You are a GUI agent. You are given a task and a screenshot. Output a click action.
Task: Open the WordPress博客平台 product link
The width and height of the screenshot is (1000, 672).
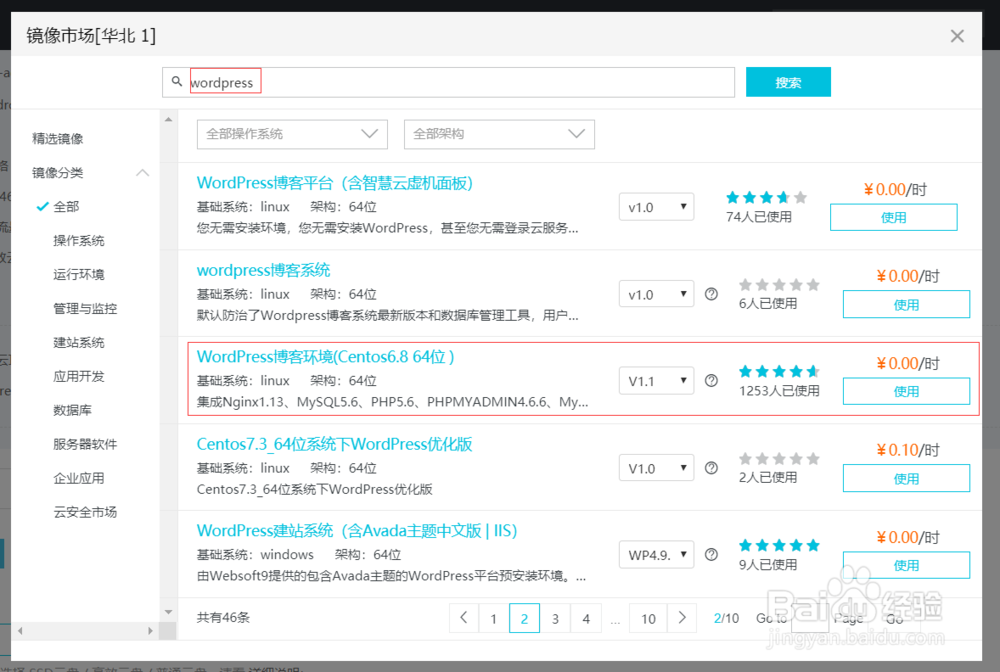pos(336,183)
